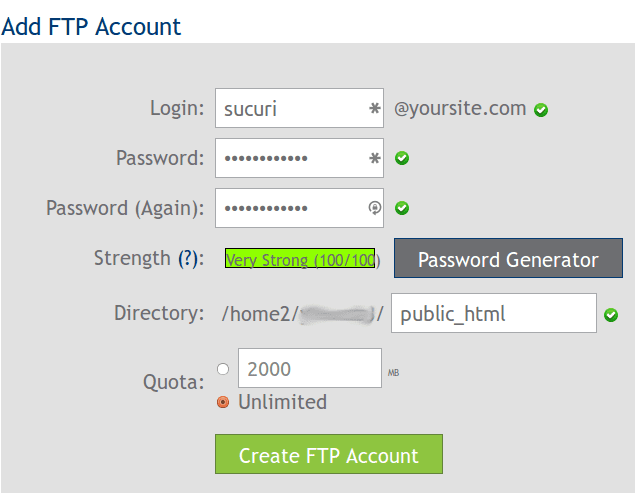
Task: Select the Unlimited quota radio button
Action: [223, 402]
